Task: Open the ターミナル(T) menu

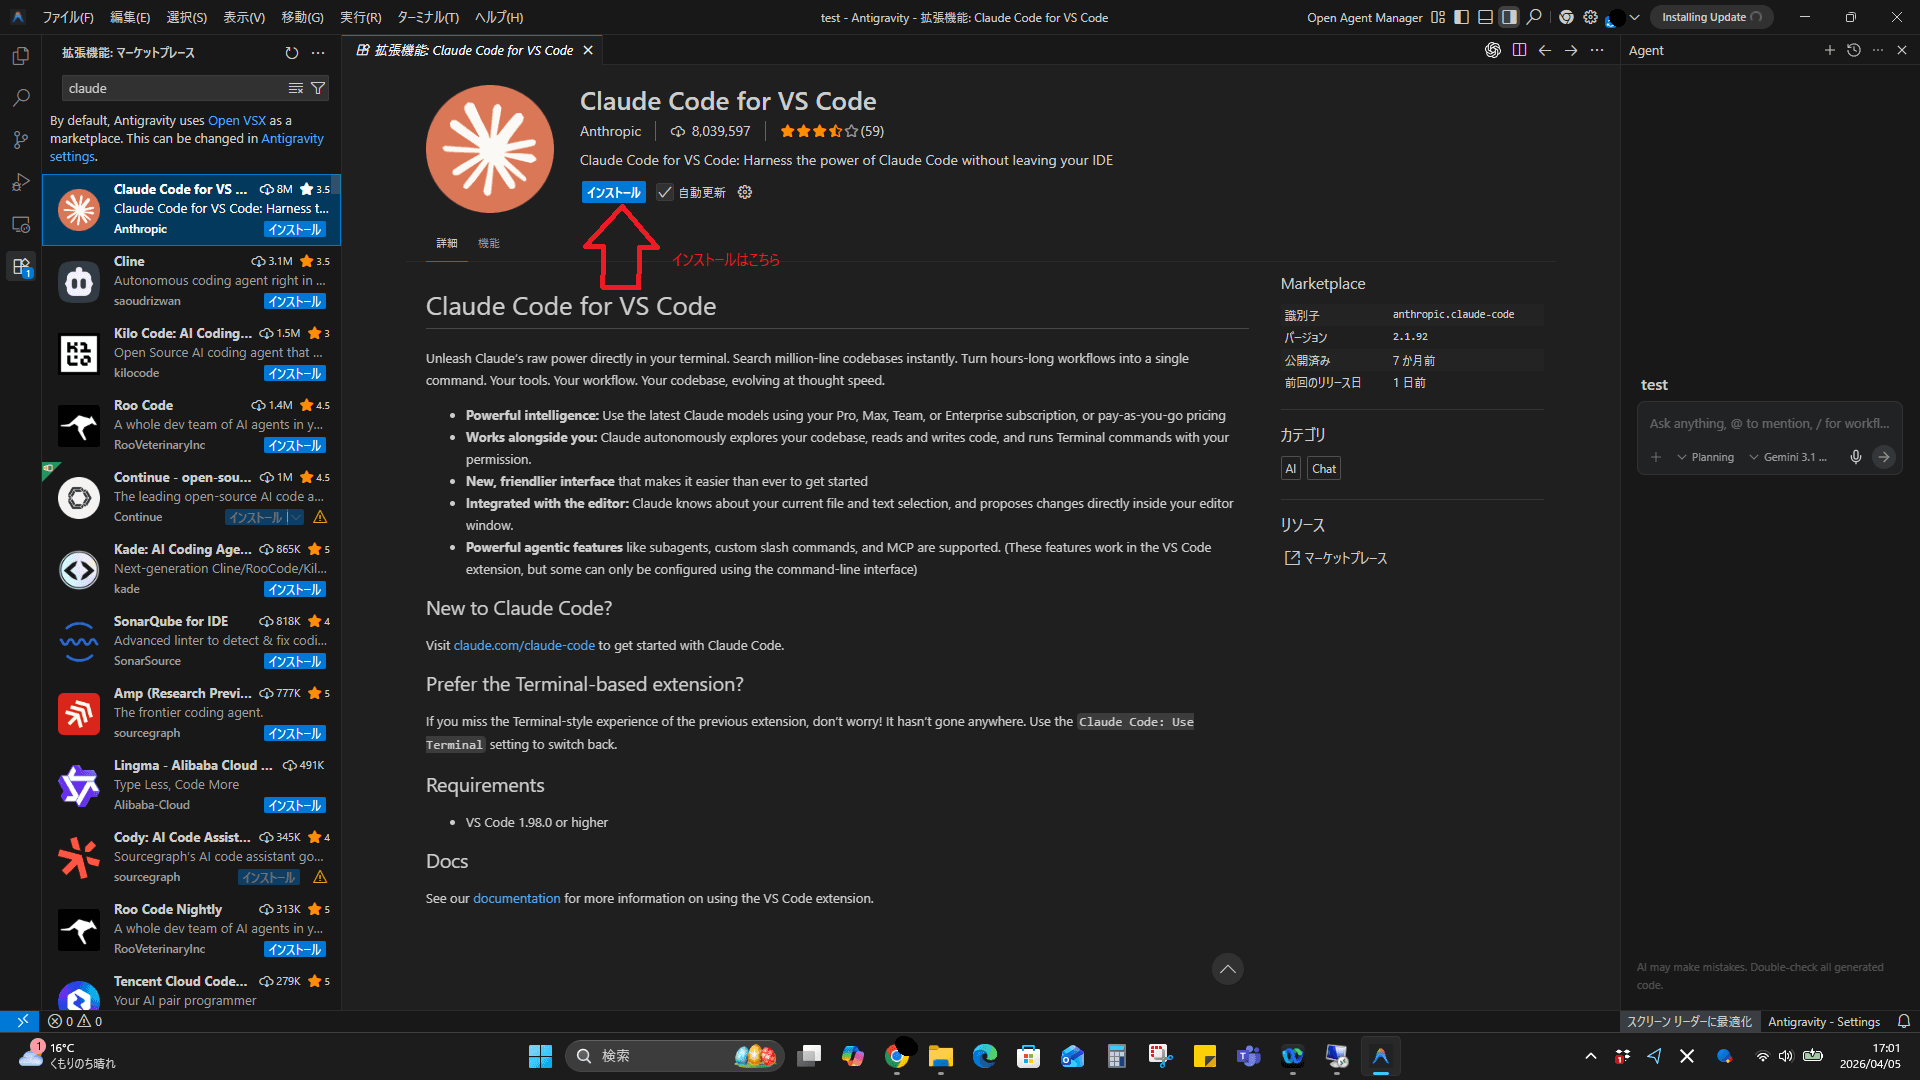Action: click(x=427, y=17)
